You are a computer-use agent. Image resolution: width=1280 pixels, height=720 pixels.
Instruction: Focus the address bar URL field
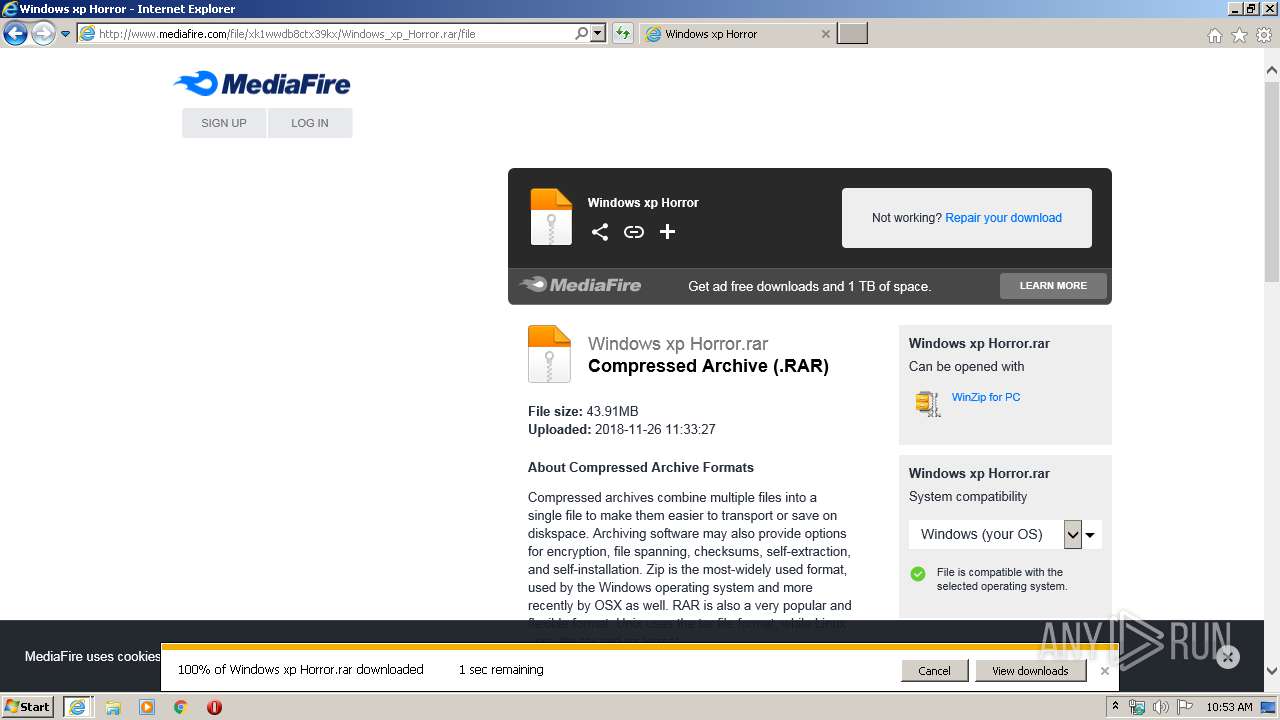pyautogui.click(x=335, y=33)
